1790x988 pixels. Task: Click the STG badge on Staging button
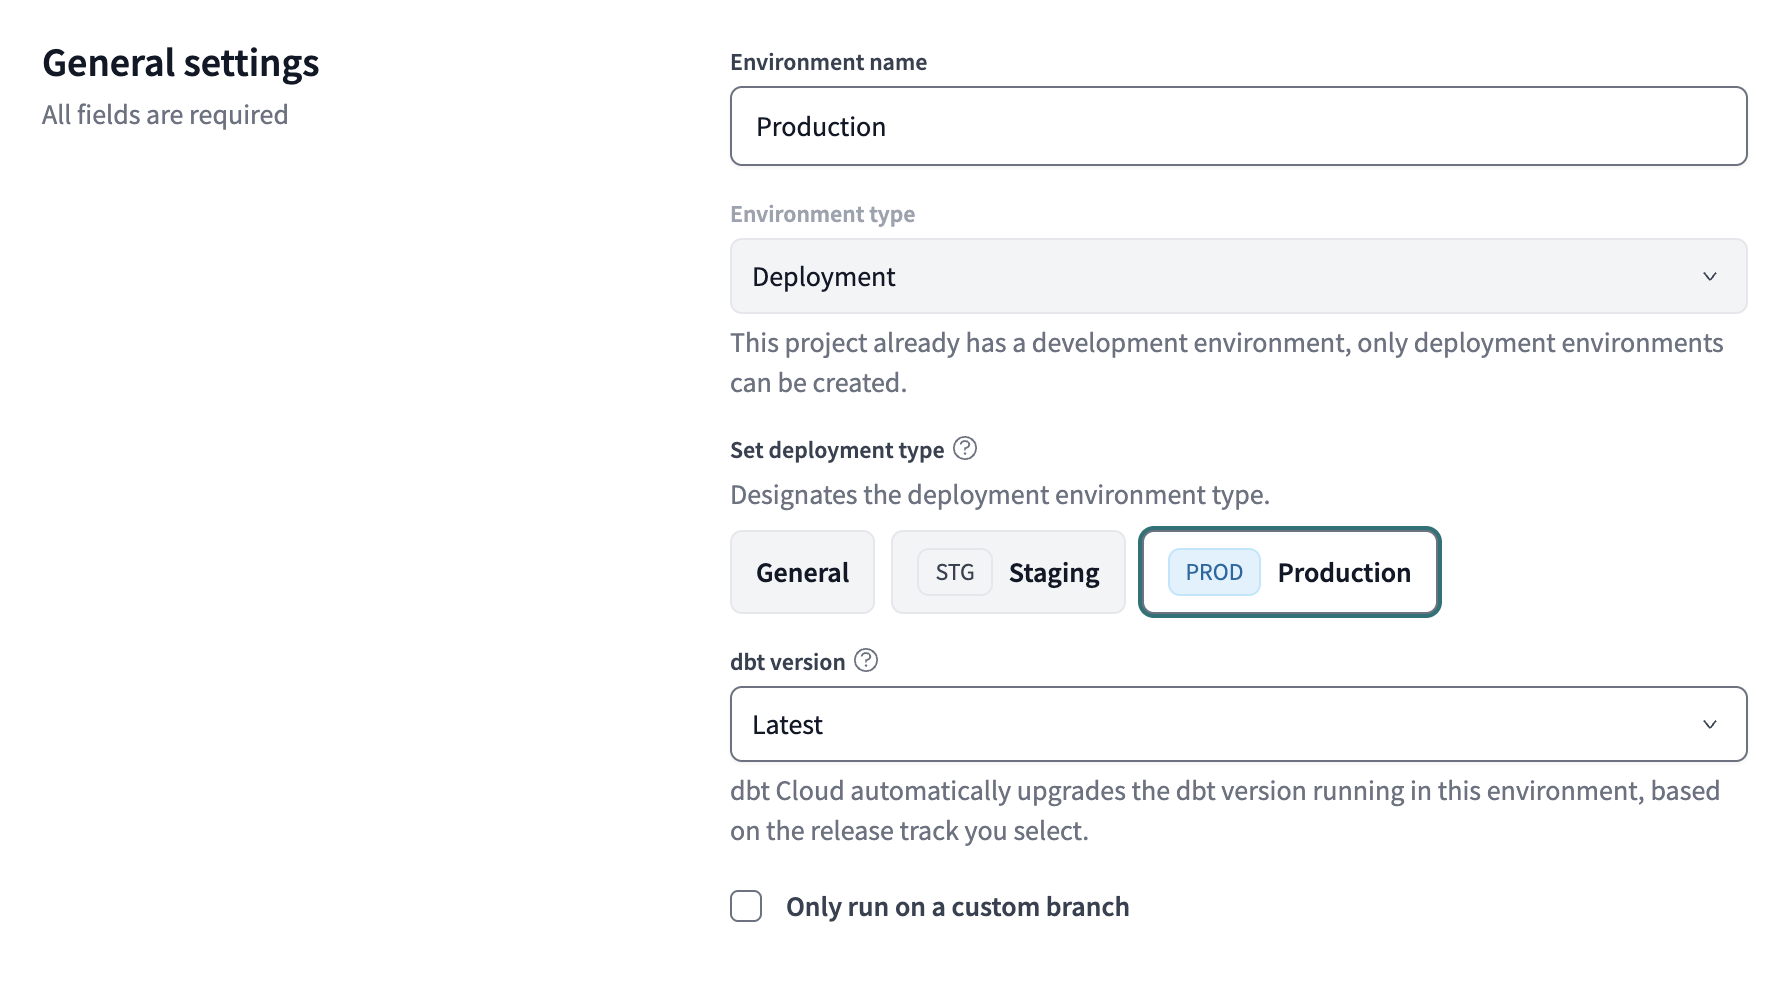point(953,572)
